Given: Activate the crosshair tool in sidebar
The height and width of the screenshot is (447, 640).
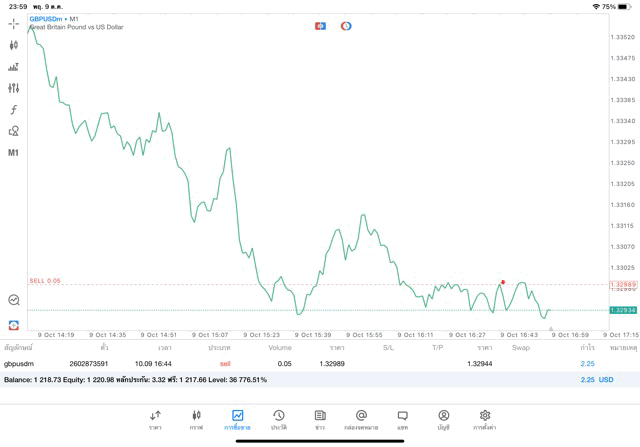Looking at the screenshot, I should 13,23.
